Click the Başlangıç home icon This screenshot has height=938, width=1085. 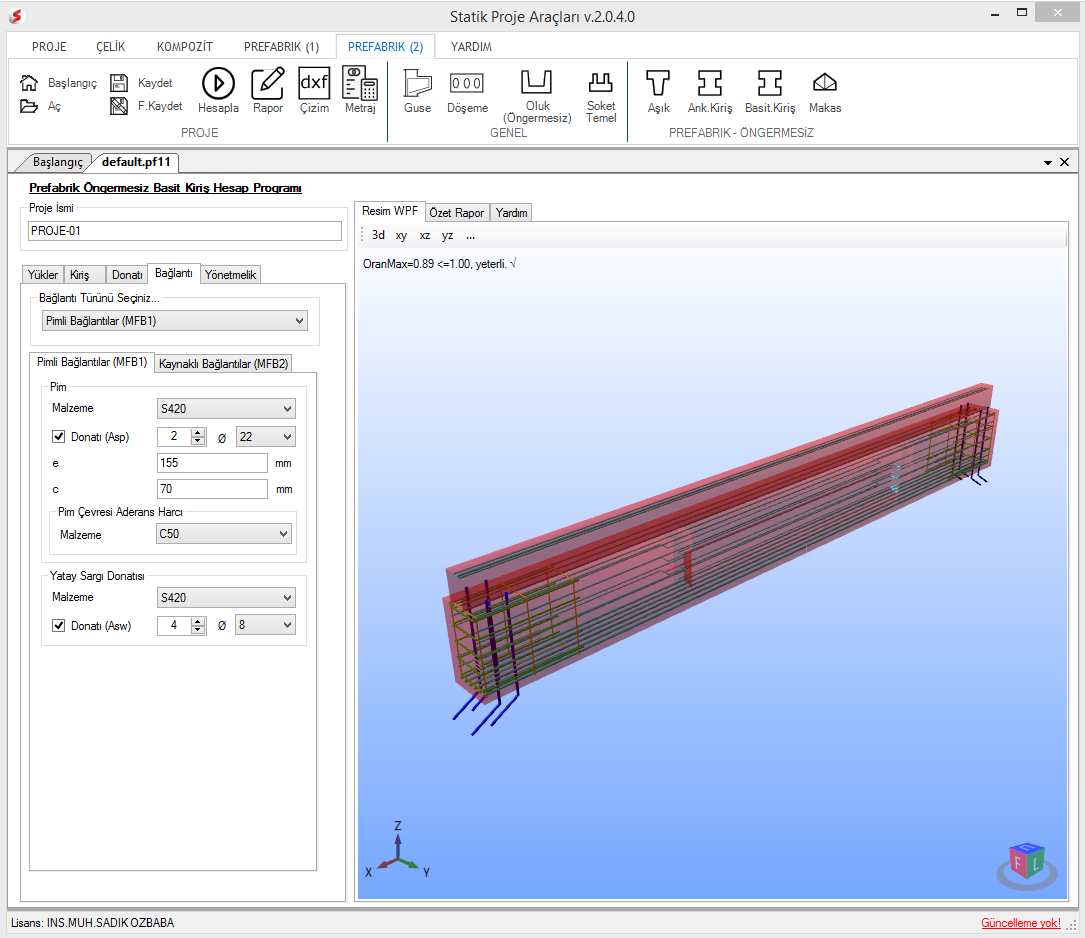[28, 83]
